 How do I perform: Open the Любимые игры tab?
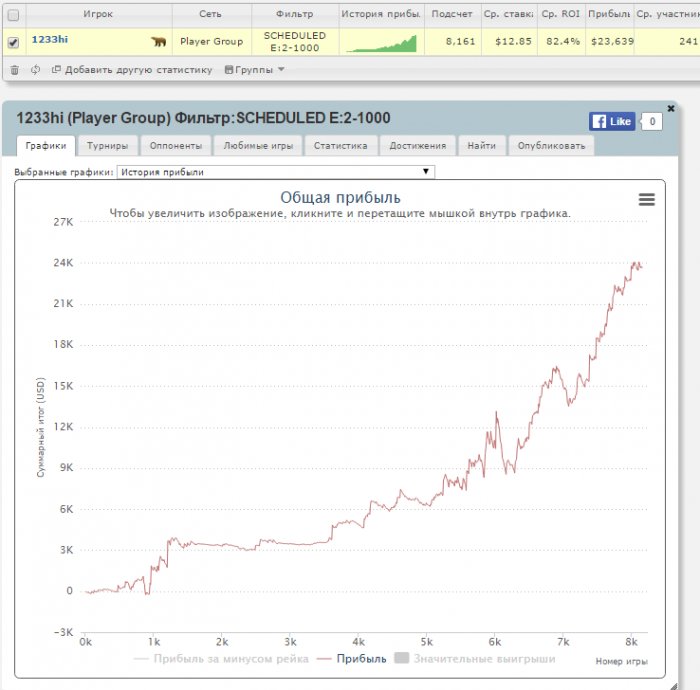pos(258,146)
